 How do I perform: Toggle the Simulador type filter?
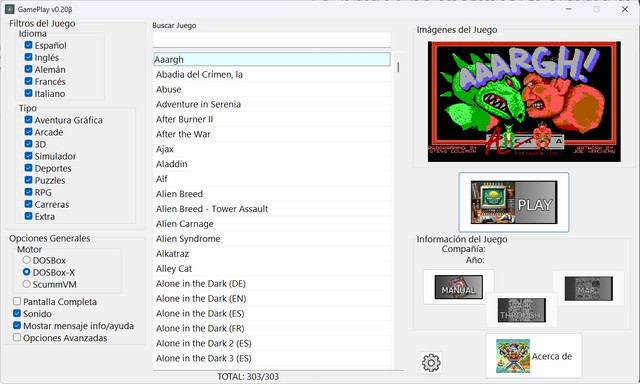pos(28,155)
